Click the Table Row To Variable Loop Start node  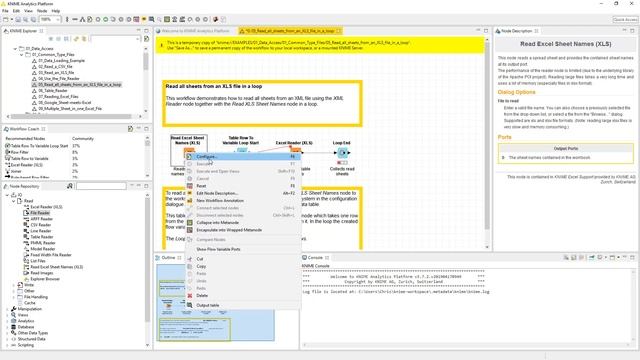point(242,150)
